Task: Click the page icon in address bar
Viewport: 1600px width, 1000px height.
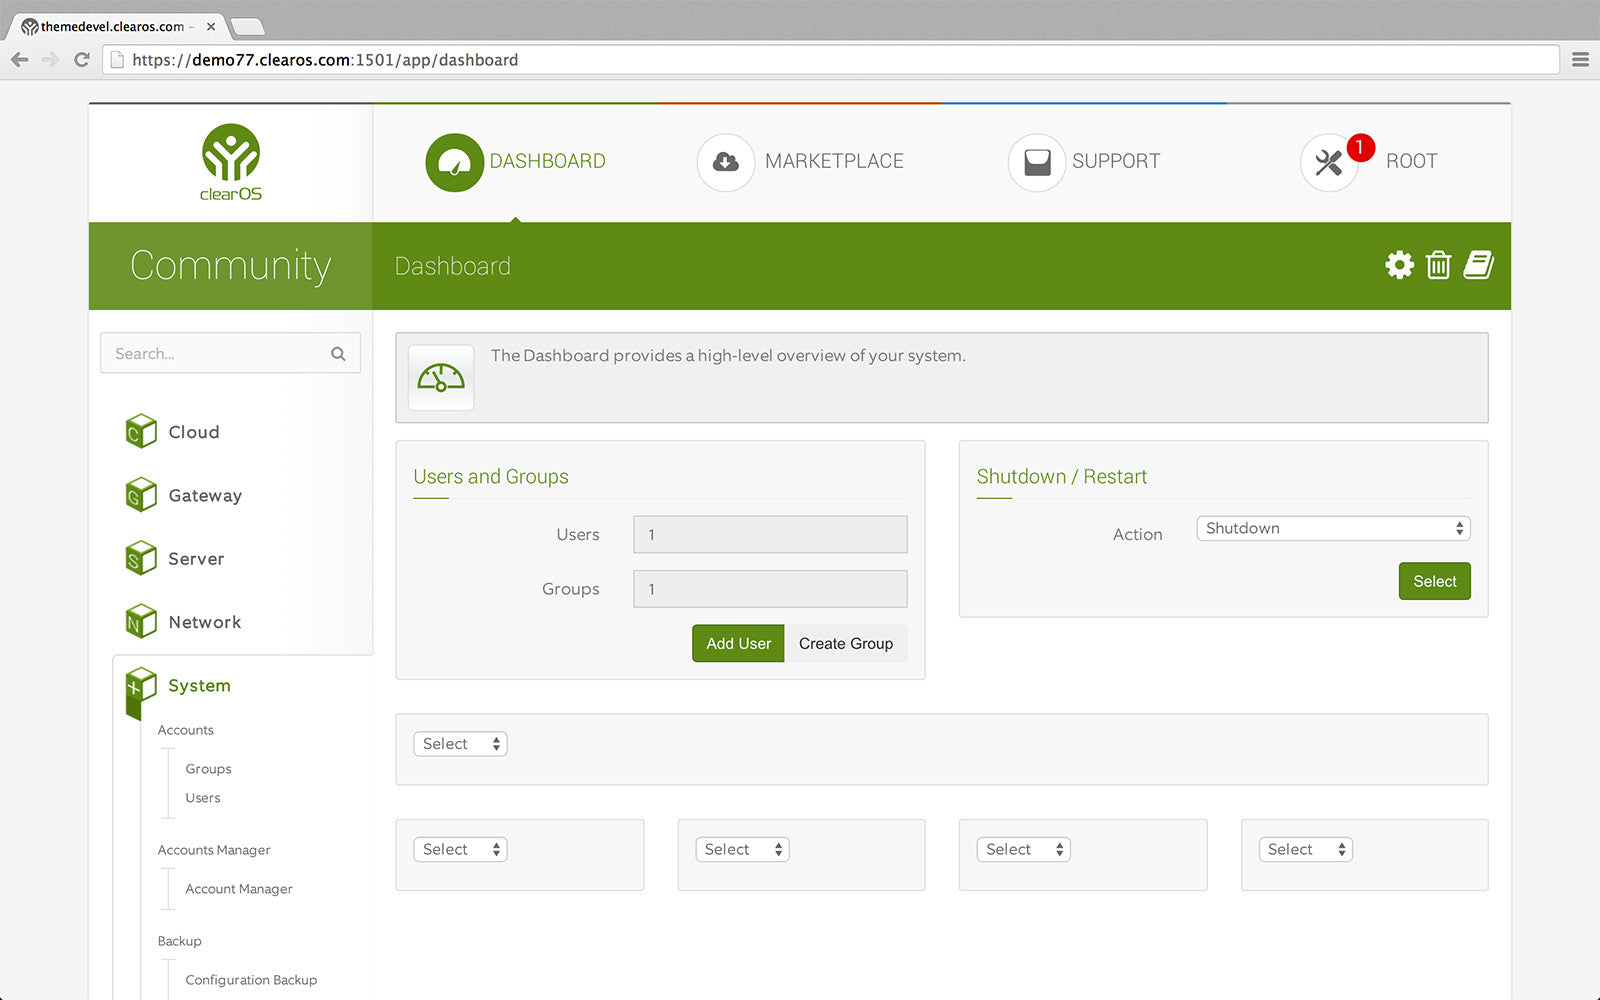Action: pyautogui.click(x=117, y=60)
